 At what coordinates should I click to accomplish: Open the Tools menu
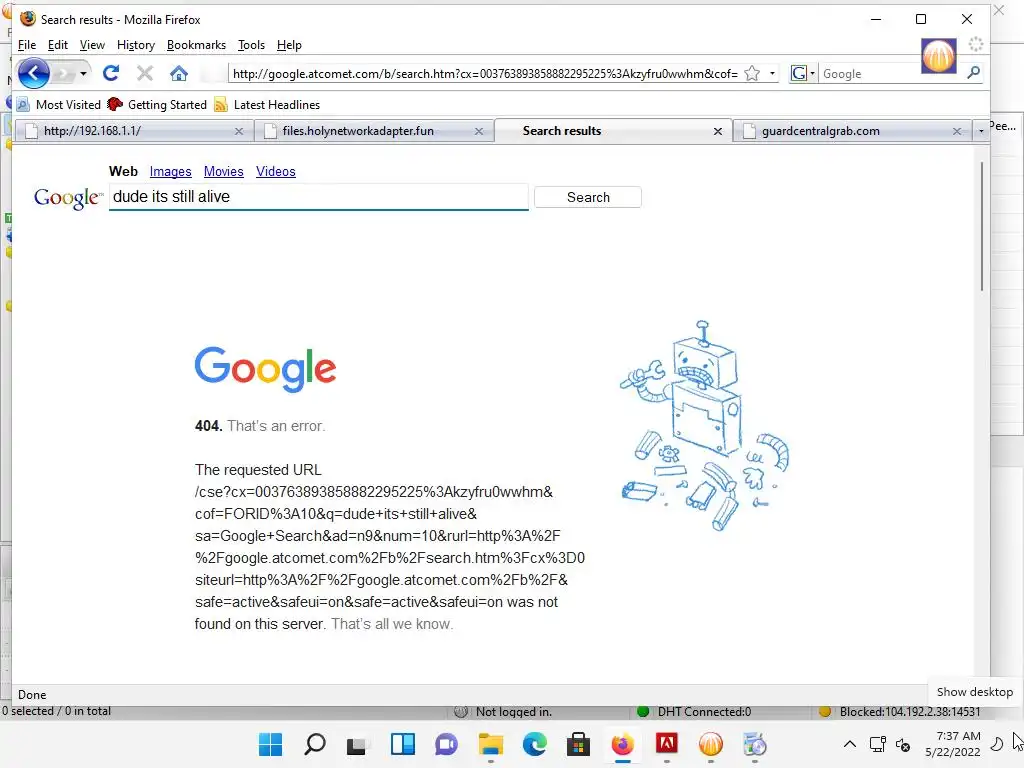pos(251,45)
